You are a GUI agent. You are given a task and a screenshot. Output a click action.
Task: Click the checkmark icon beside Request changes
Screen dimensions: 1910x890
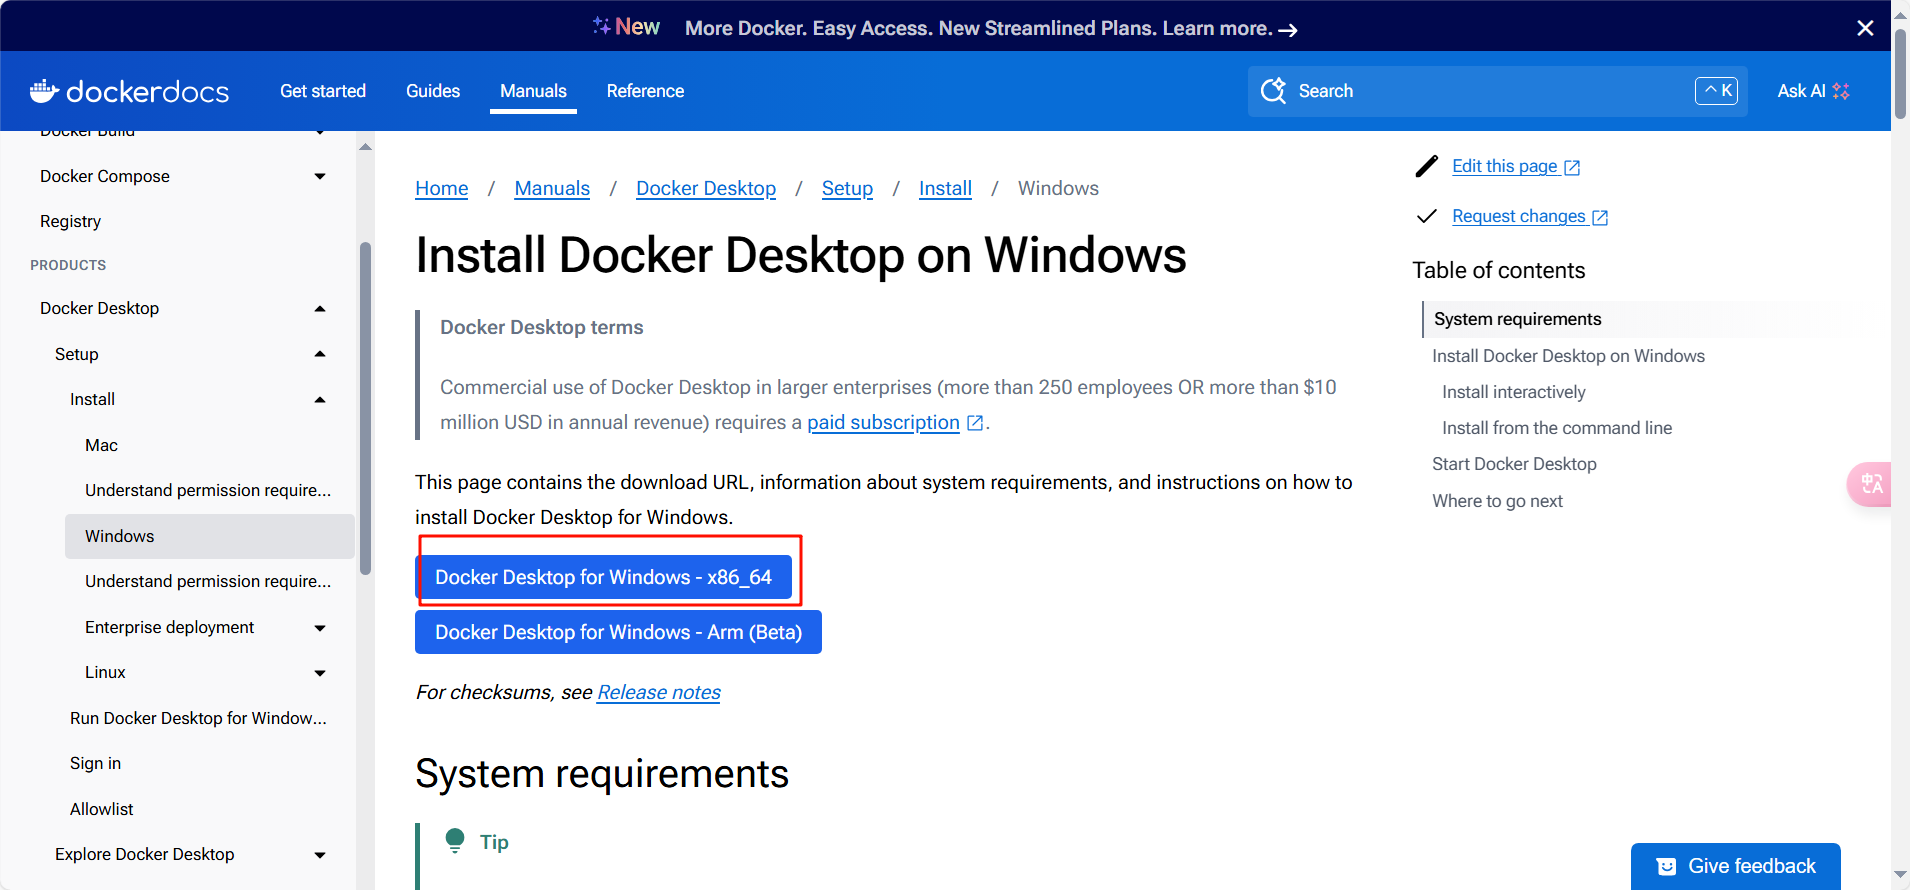point(1427,216)
